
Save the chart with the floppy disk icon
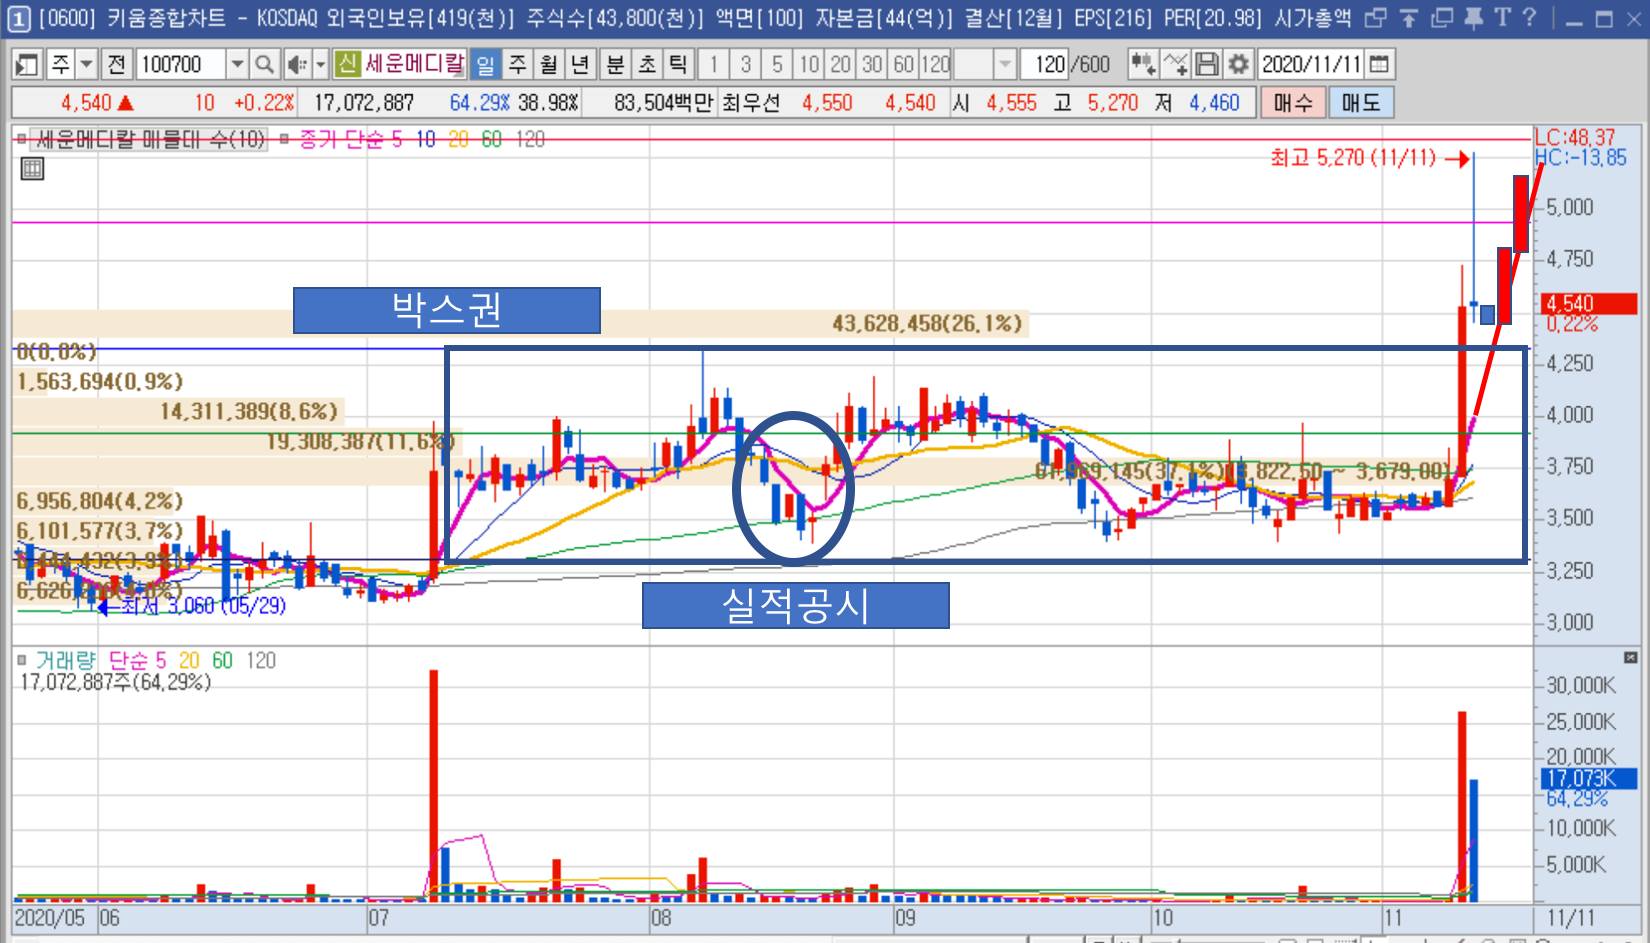click(1207, 65)
